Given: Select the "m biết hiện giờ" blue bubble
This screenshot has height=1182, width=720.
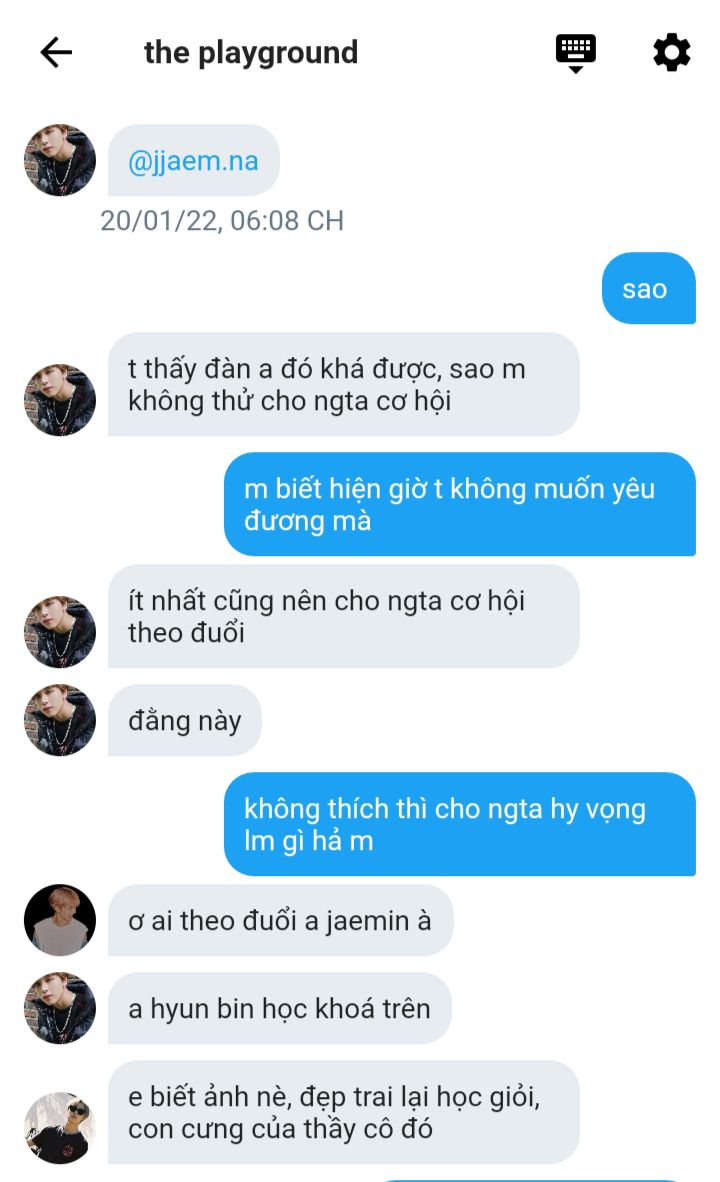Looking at the screenshot, I should pyautogui.click(x=460, y=504).
